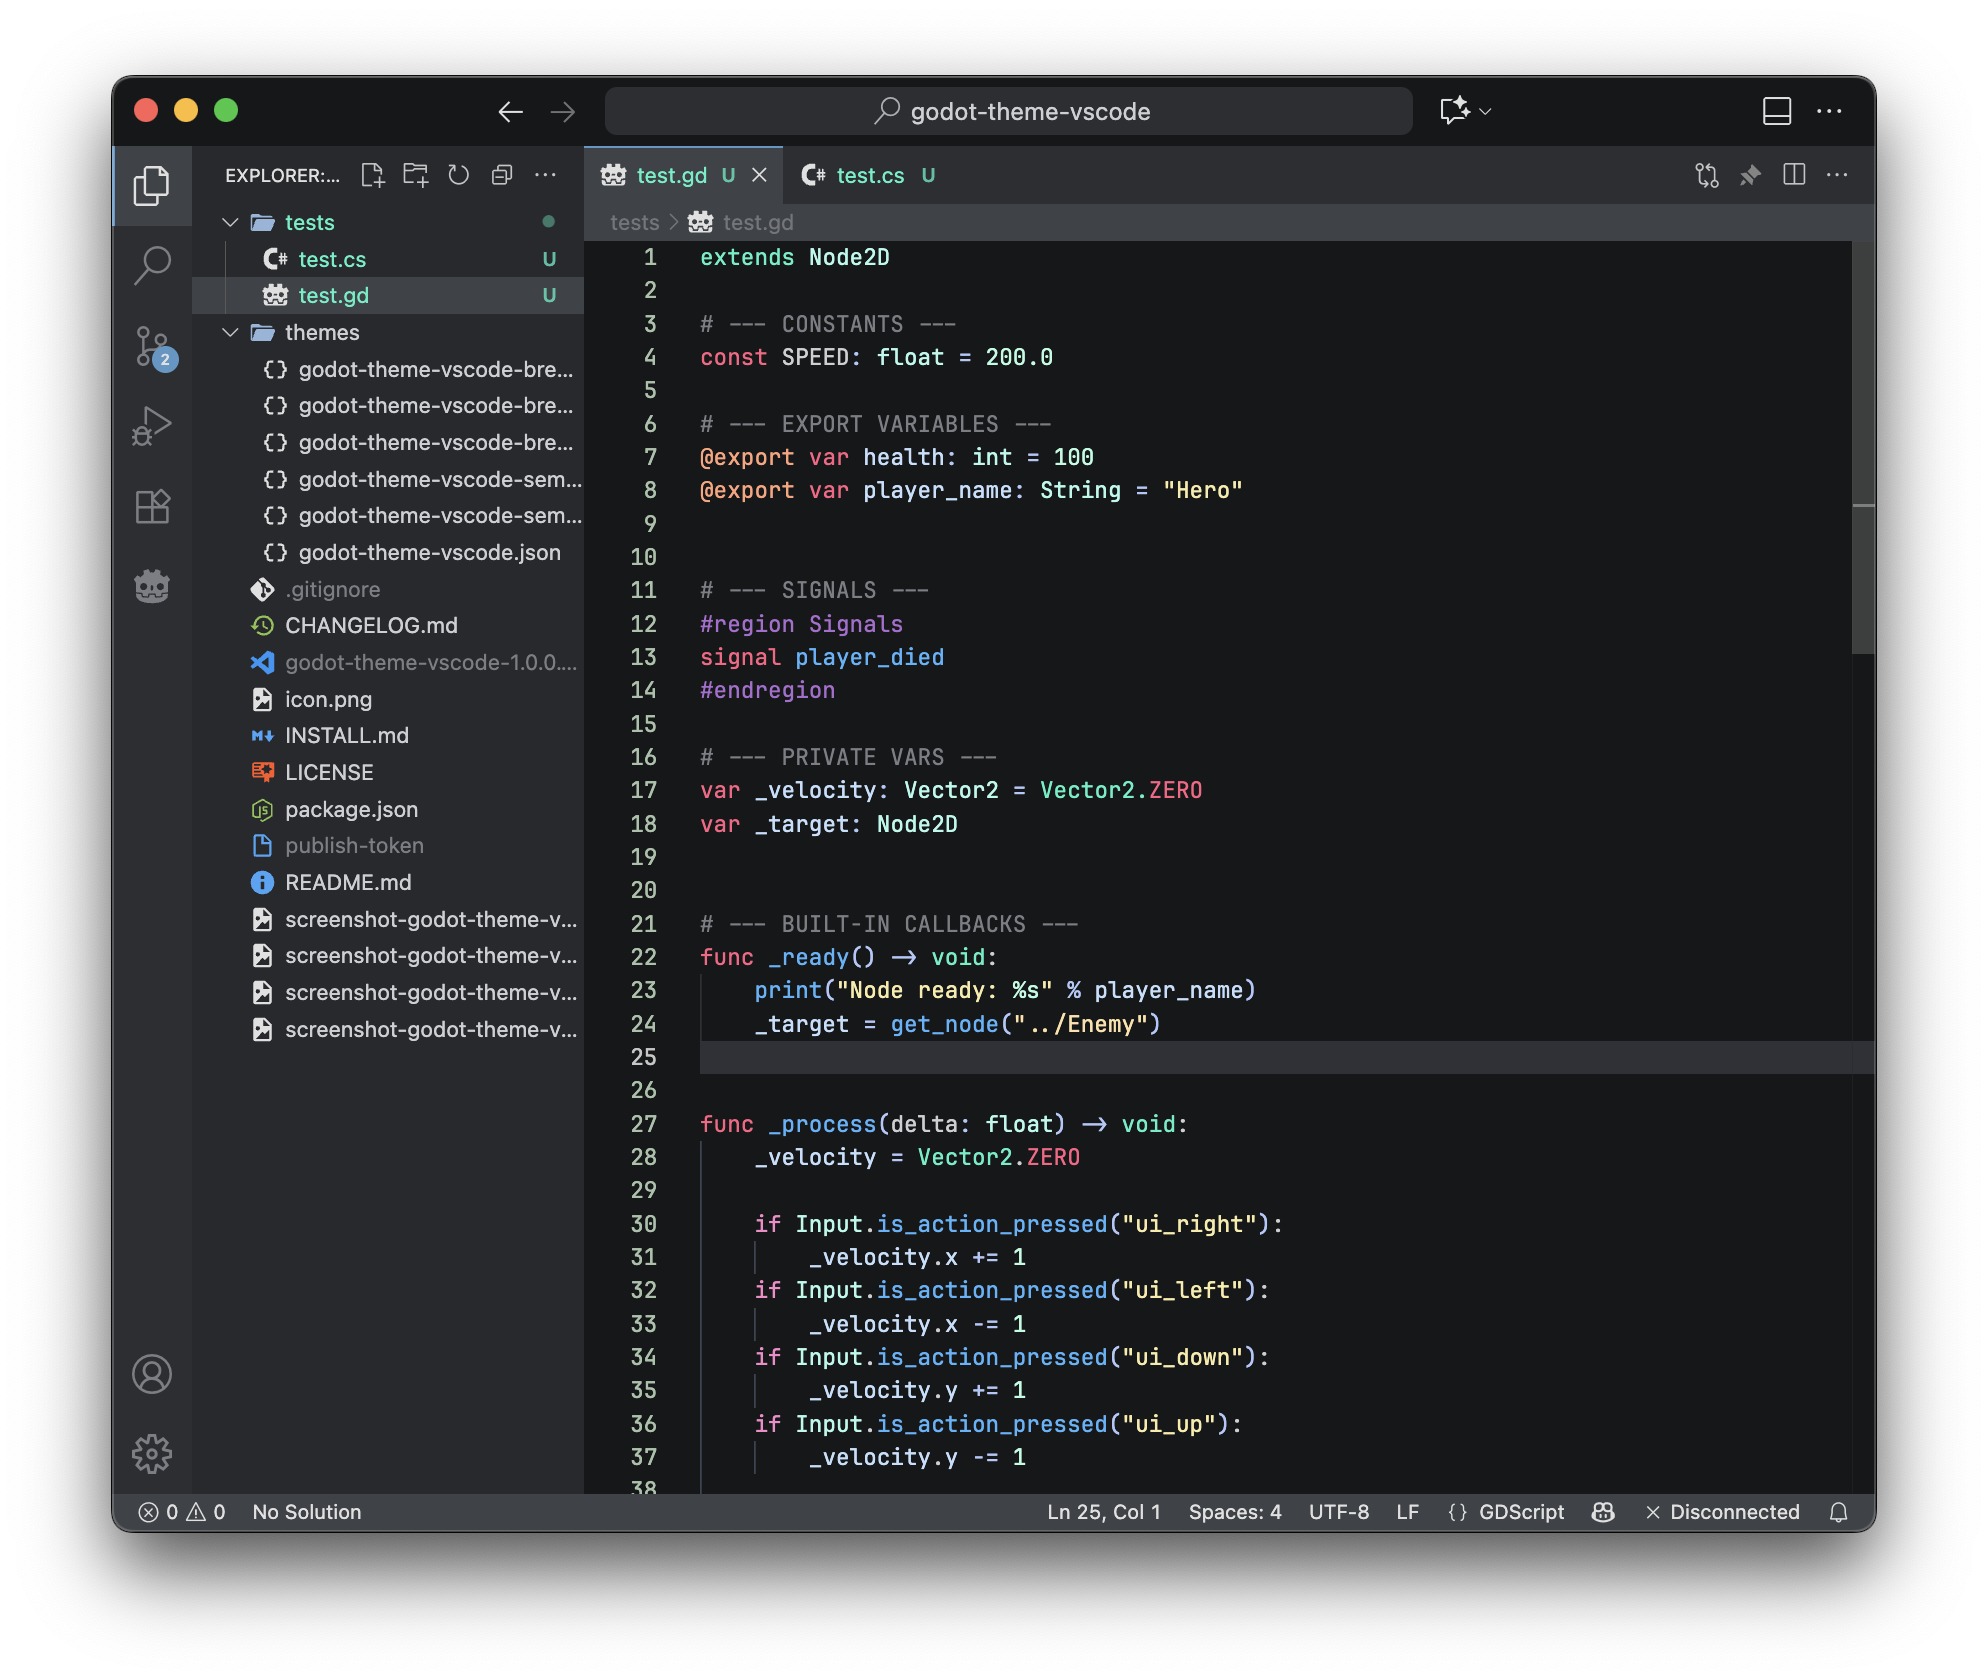This screenshot has height=1680, width=1988.
Task: Click the Disconnected status button
Action: 1722,1512
